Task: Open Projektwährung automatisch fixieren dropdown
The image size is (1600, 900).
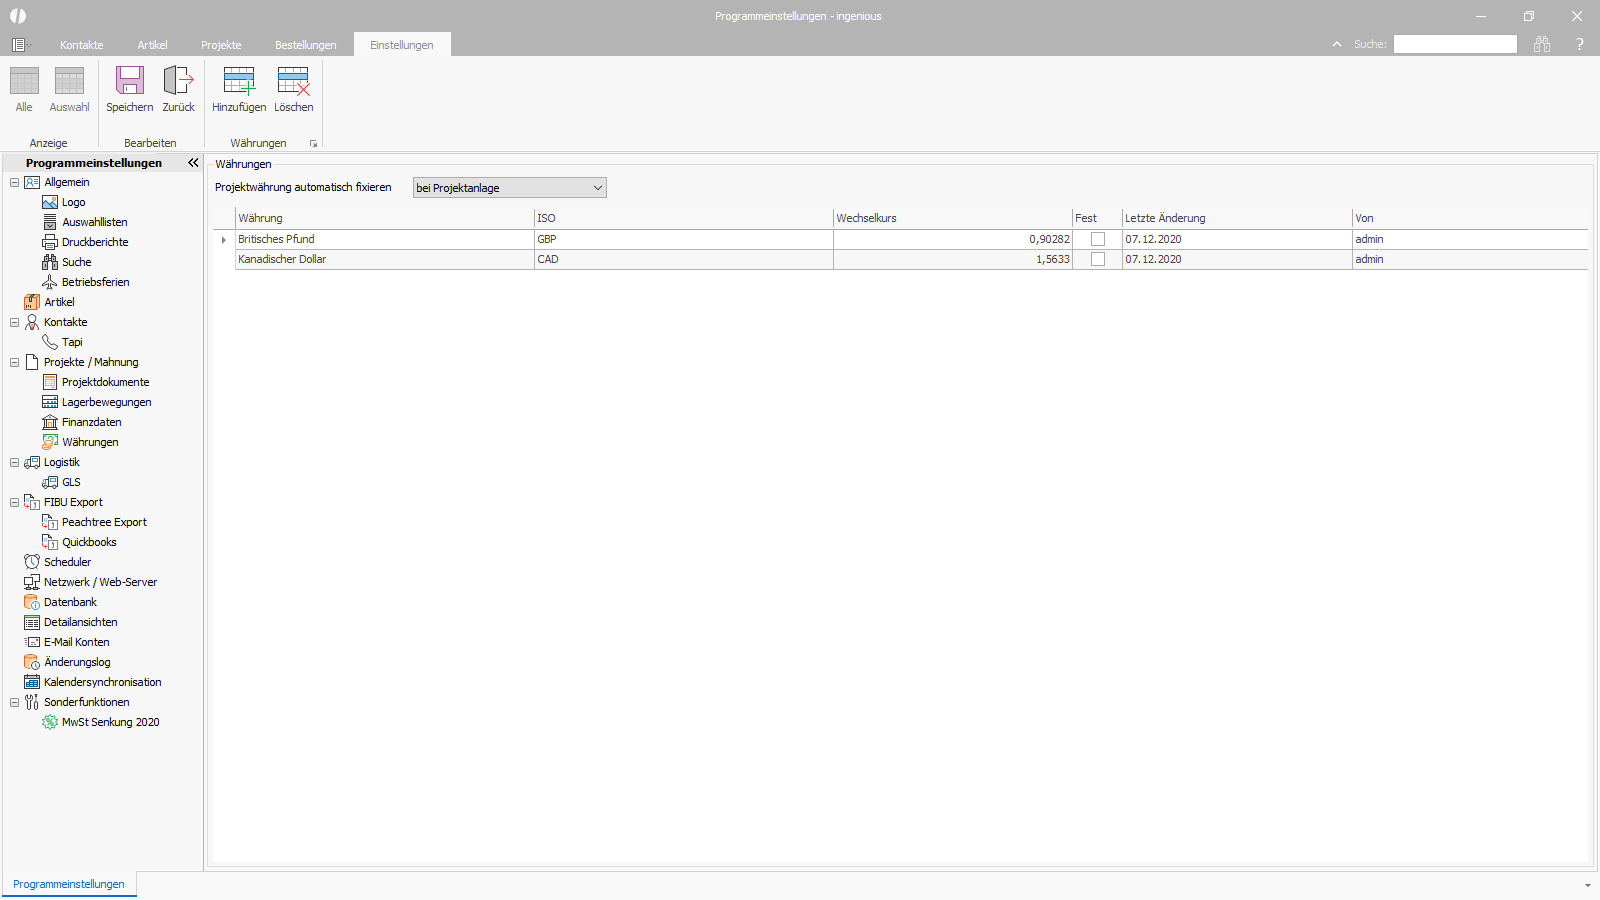Action: 509,188
